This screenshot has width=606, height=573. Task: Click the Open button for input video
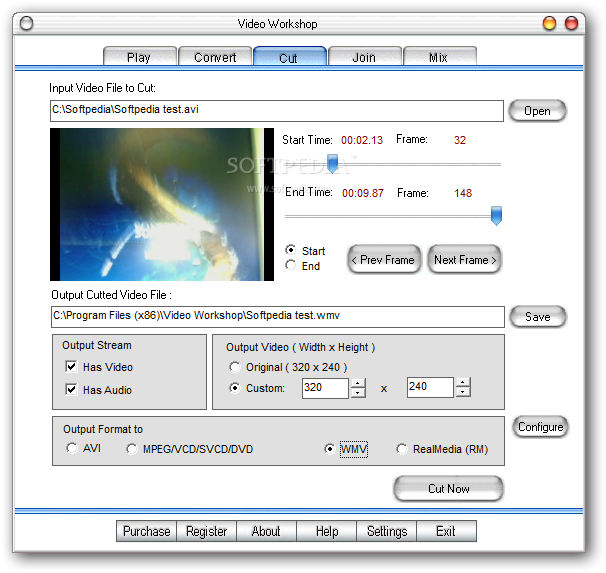[537, 111]
